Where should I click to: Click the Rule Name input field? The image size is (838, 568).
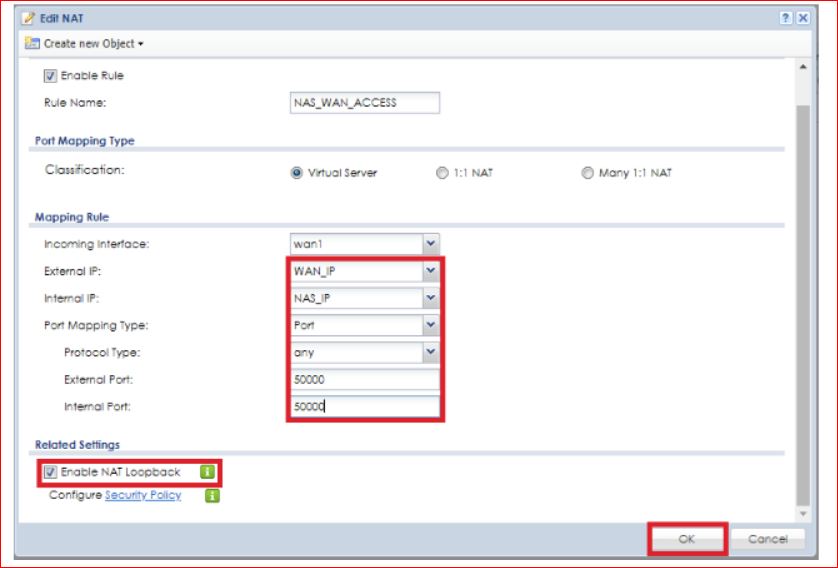pos(365,103)
